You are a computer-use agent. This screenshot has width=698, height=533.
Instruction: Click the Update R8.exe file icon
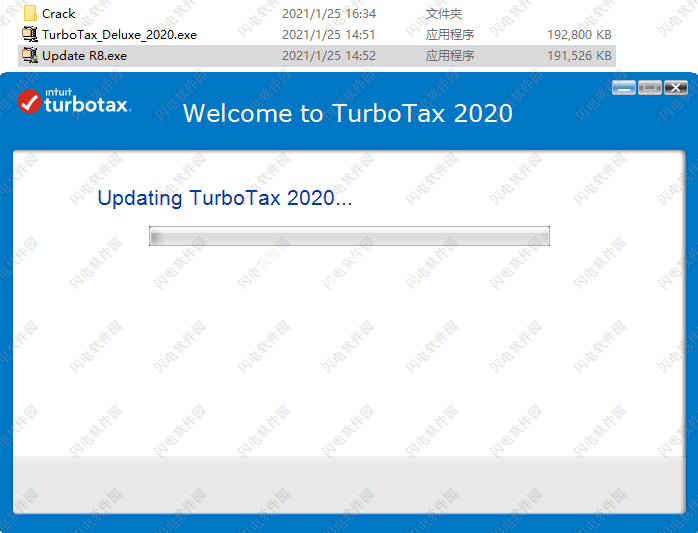click(30, 55)
